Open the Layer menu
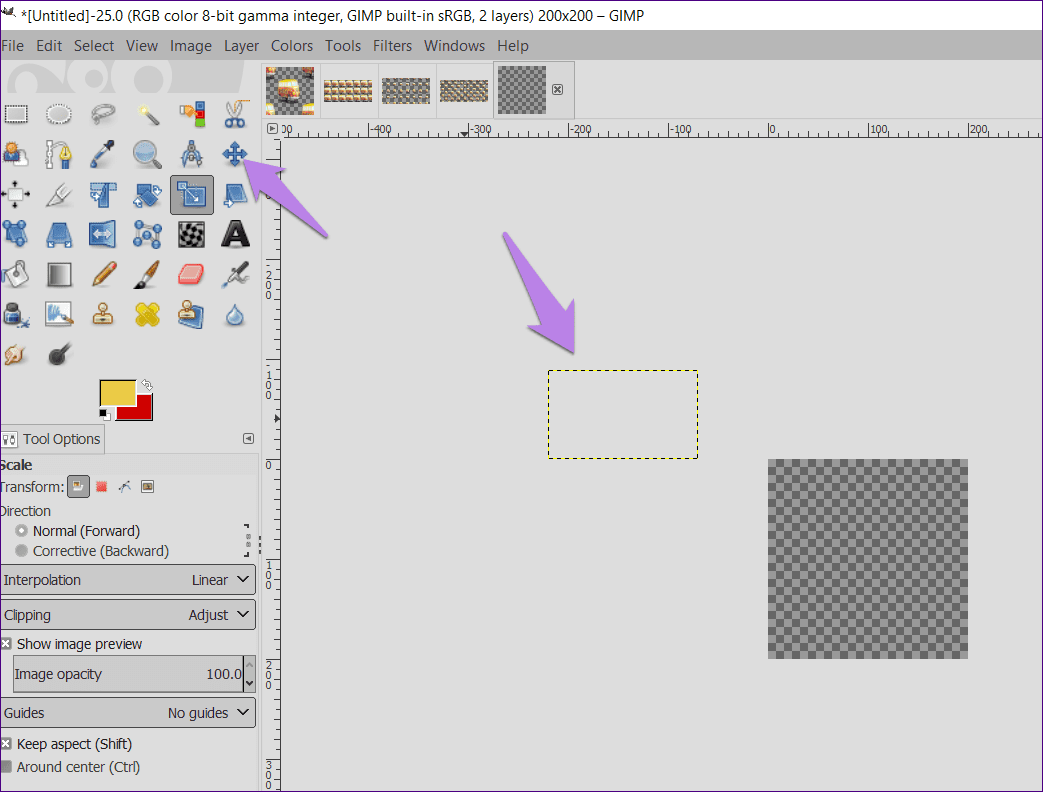1043x792 pixels. pyautogui.click(x=241, y=46)
